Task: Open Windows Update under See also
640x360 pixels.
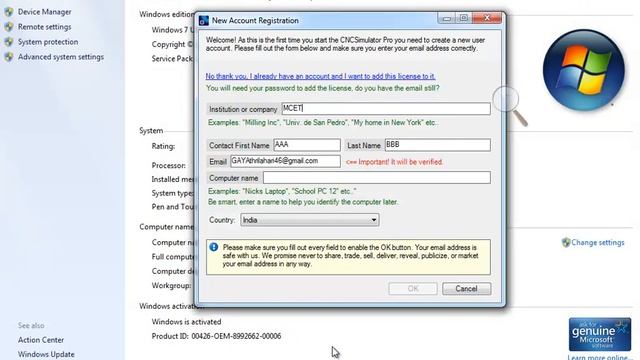Action: 46,354
